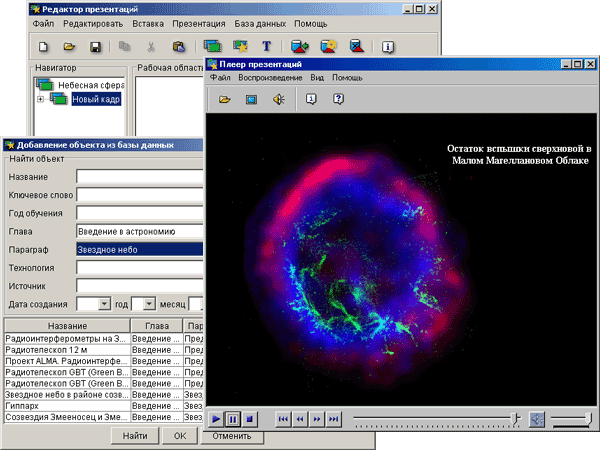
Task: Open file via player's folder icon
Action: [x=225, y=99]
